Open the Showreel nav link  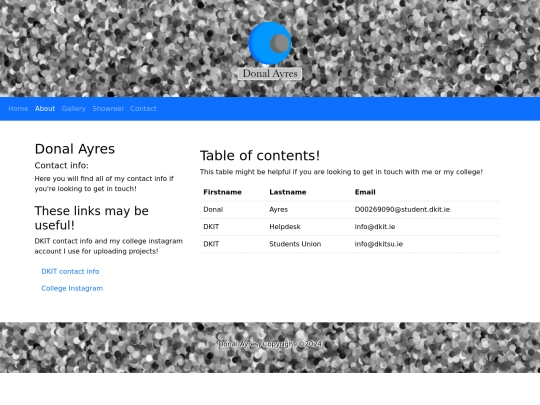(108, 108)
